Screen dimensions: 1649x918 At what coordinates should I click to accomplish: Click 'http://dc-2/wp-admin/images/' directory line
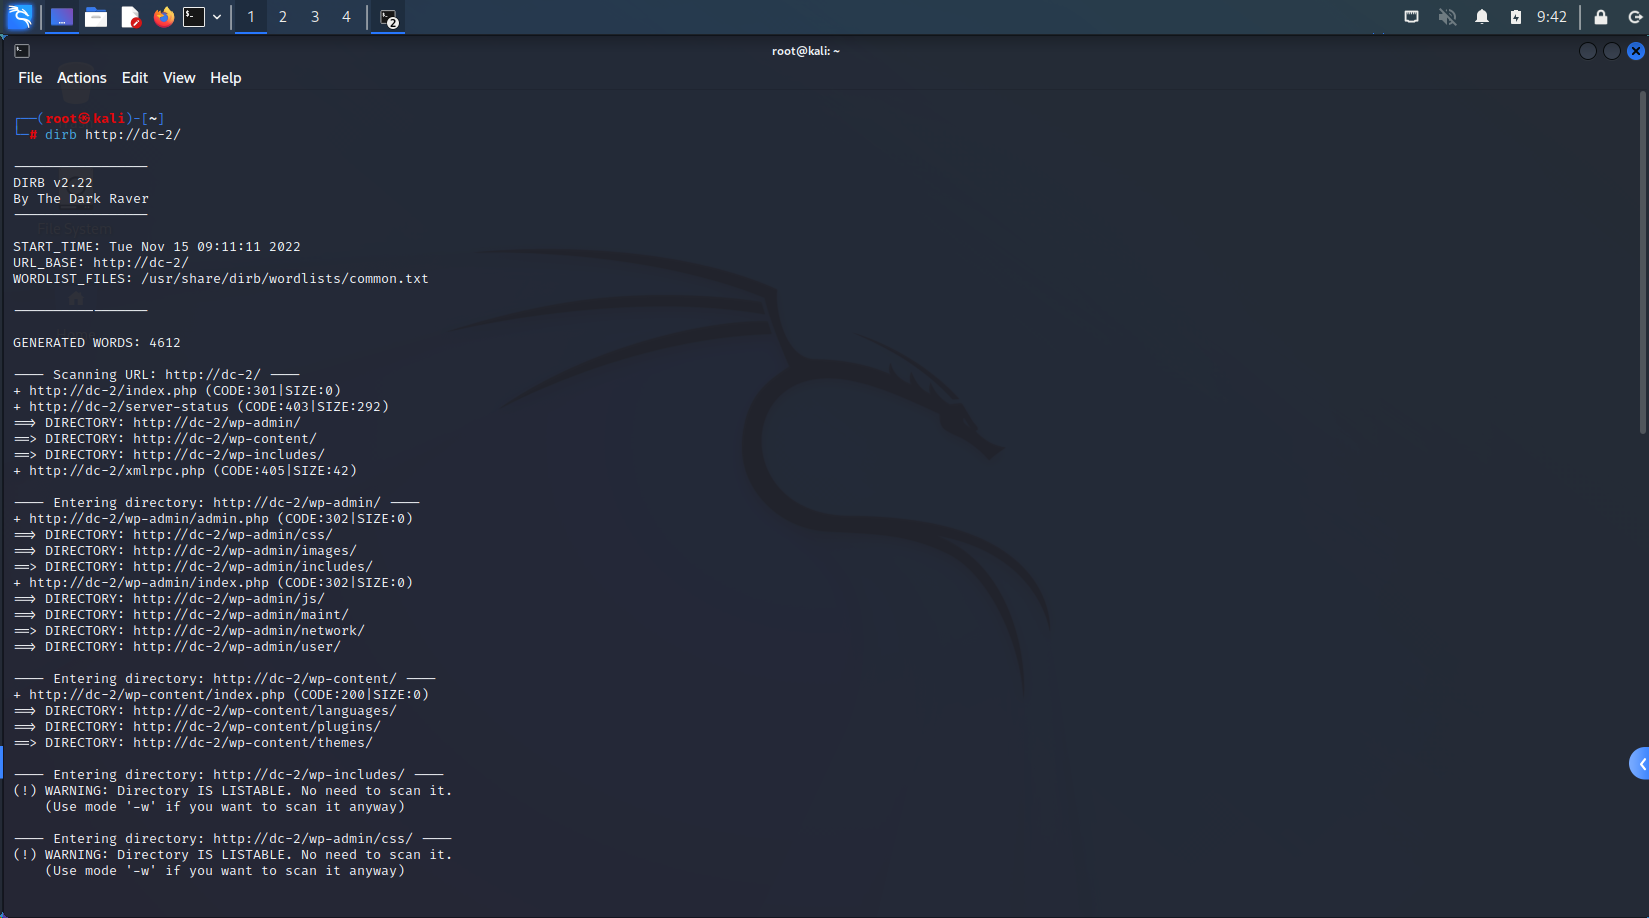pos(185,551)
